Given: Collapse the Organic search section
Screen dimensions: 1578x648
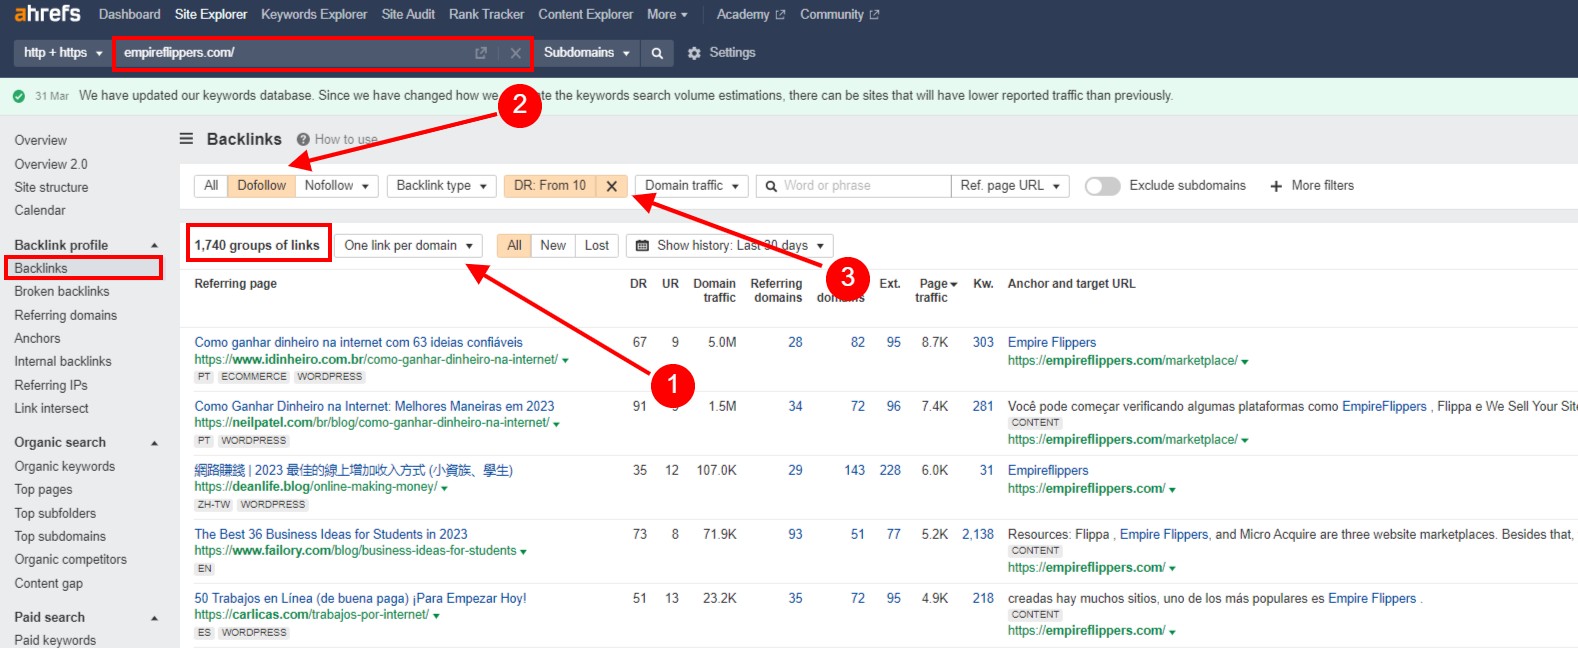Looking at the screenshot, I should click(x=154, y=443).
